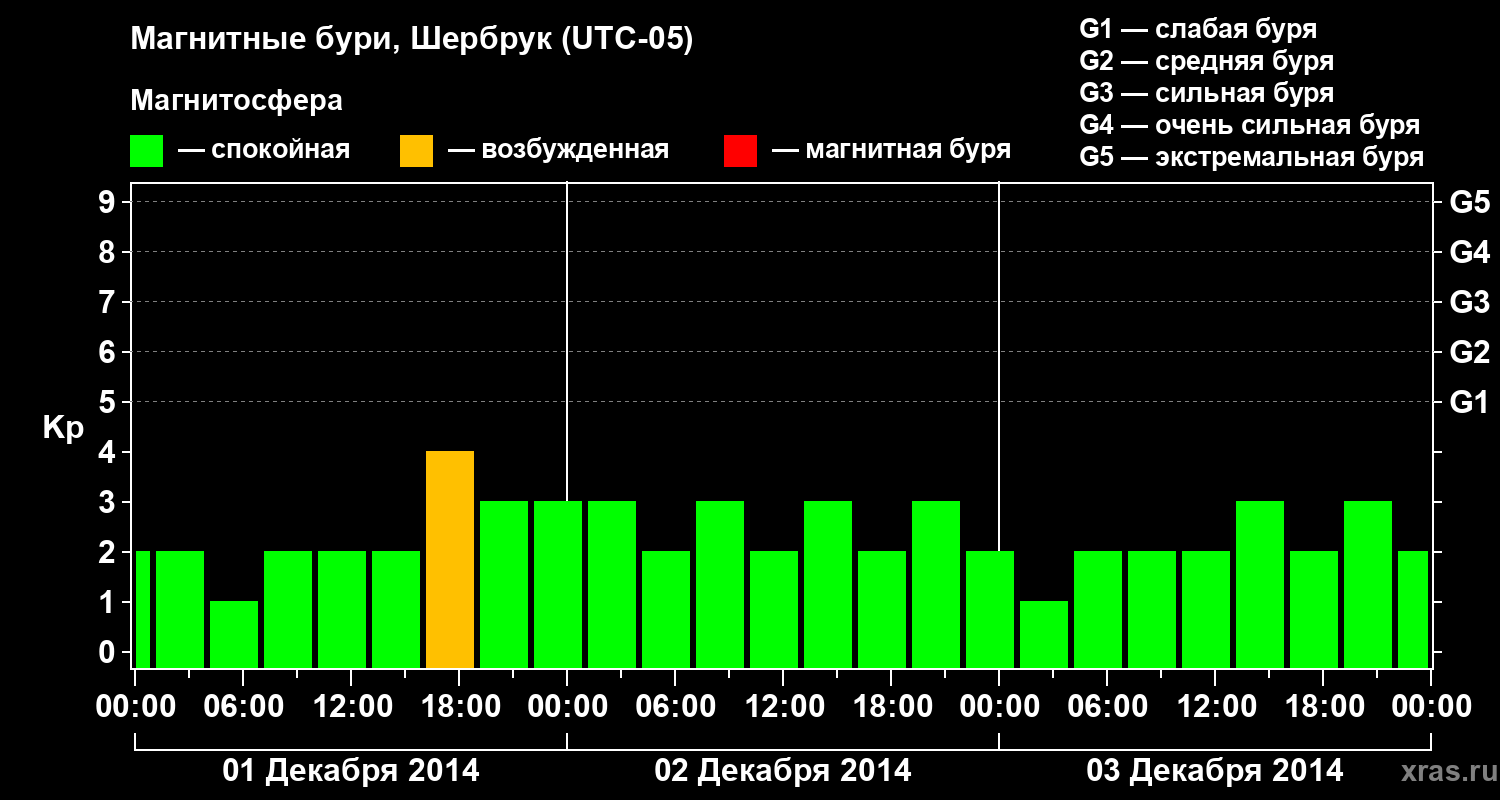Select the Kp 1 bar on 03 December
Viewport: 1500px width, 800px height.
pyautogui.click(x=1044, y=635)
